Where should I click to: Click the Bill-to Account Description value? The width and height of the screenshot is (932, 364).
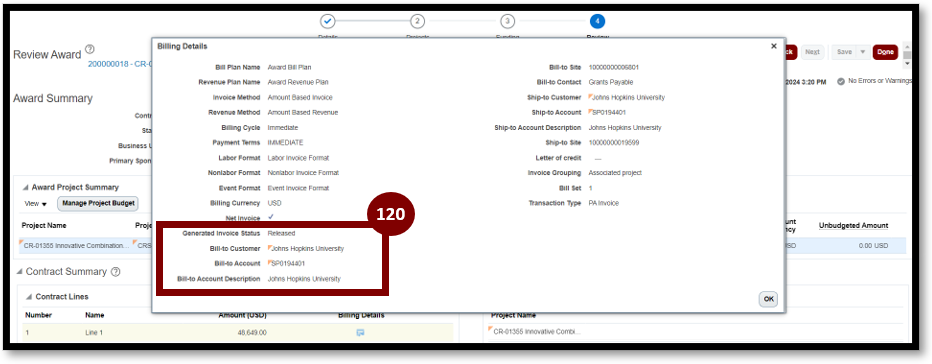click(304, 279)
